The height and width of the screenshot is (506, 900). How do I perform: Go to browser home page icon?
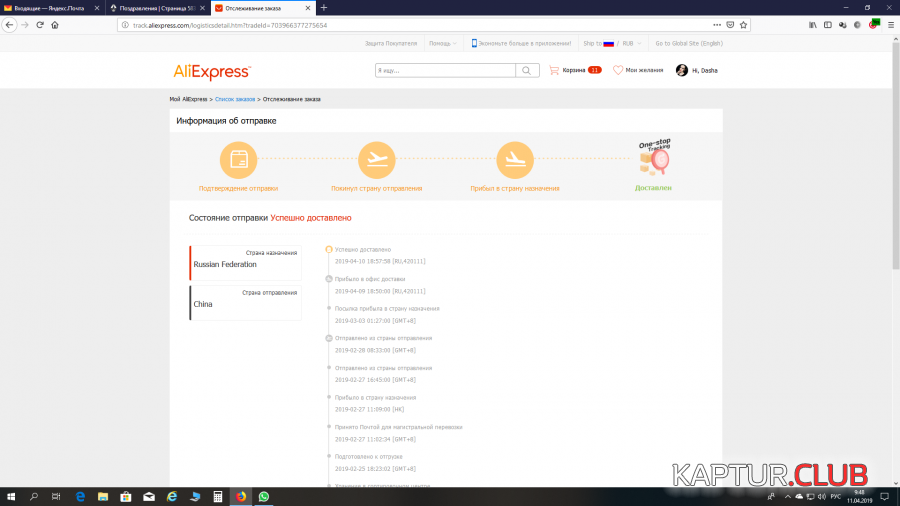click(55, 25)
